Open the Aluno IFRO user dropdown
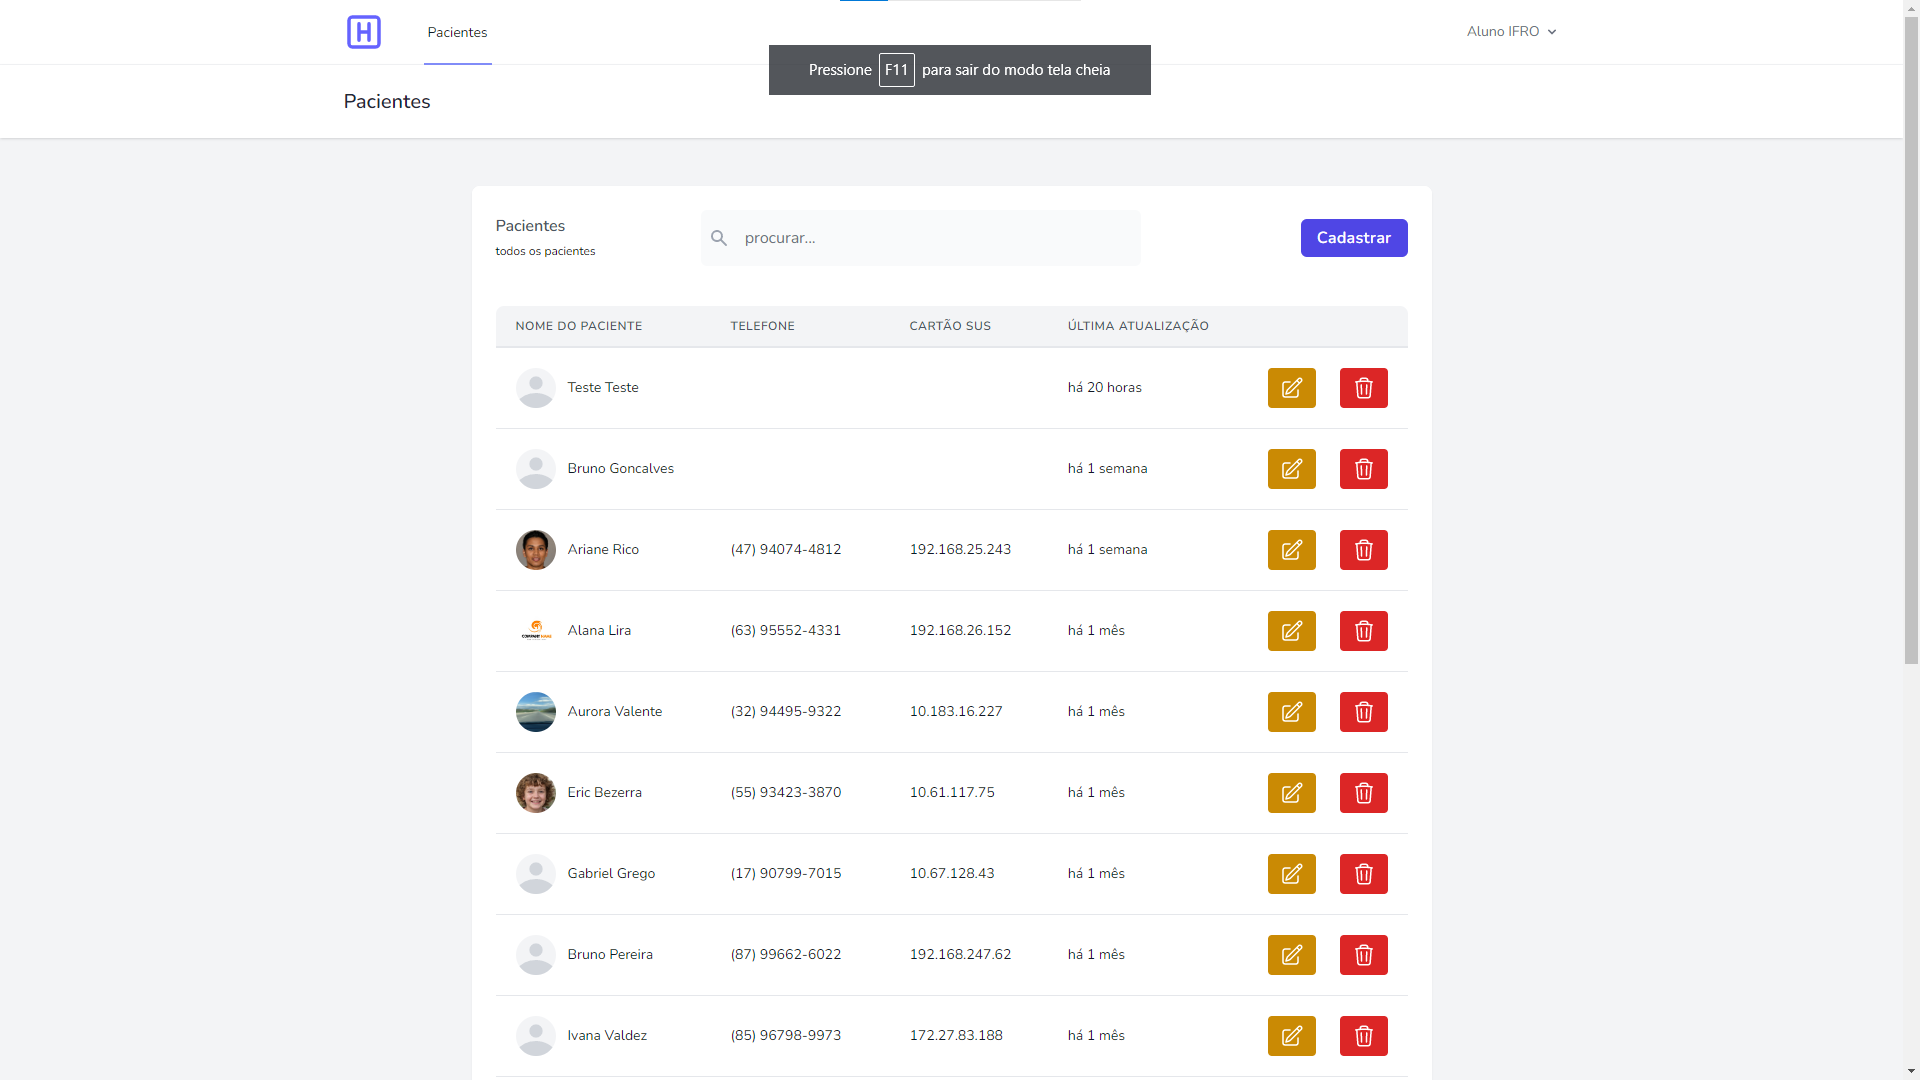The image size is (1920, 1080). 1511,32
